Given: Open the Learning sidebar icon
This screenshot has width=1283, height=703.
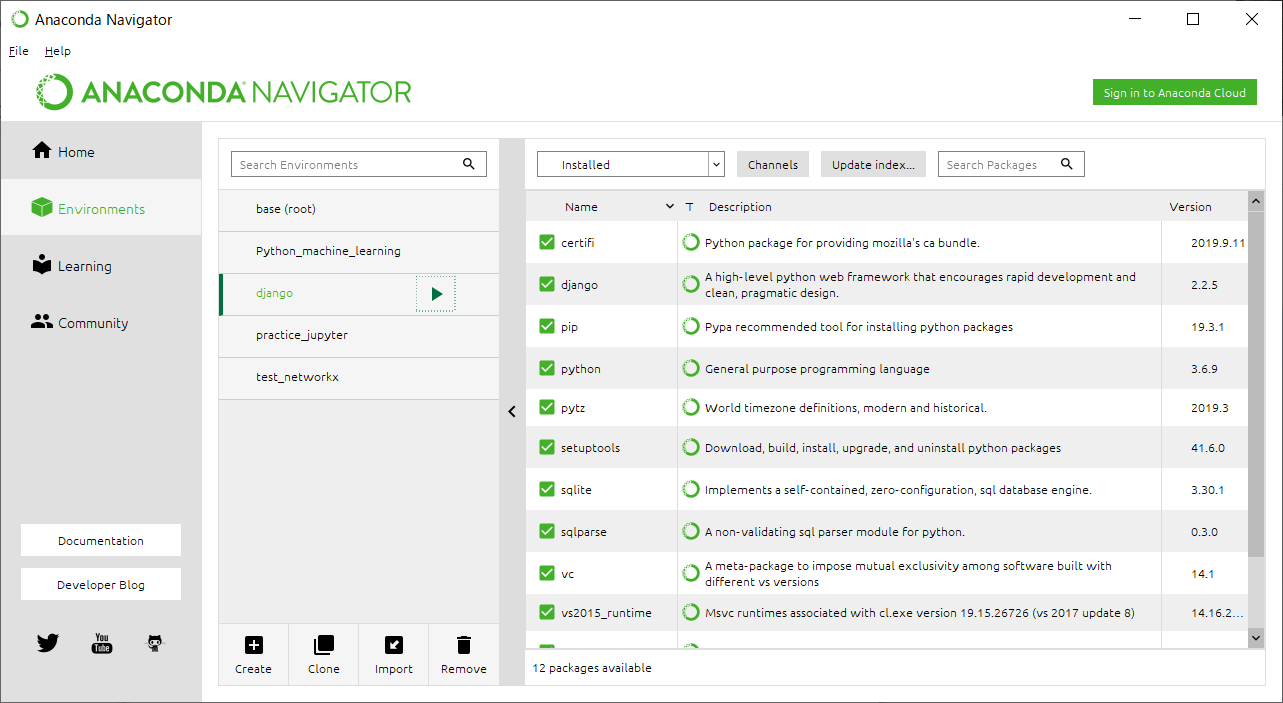Looking at the screenshot, I should pos(41,265).
